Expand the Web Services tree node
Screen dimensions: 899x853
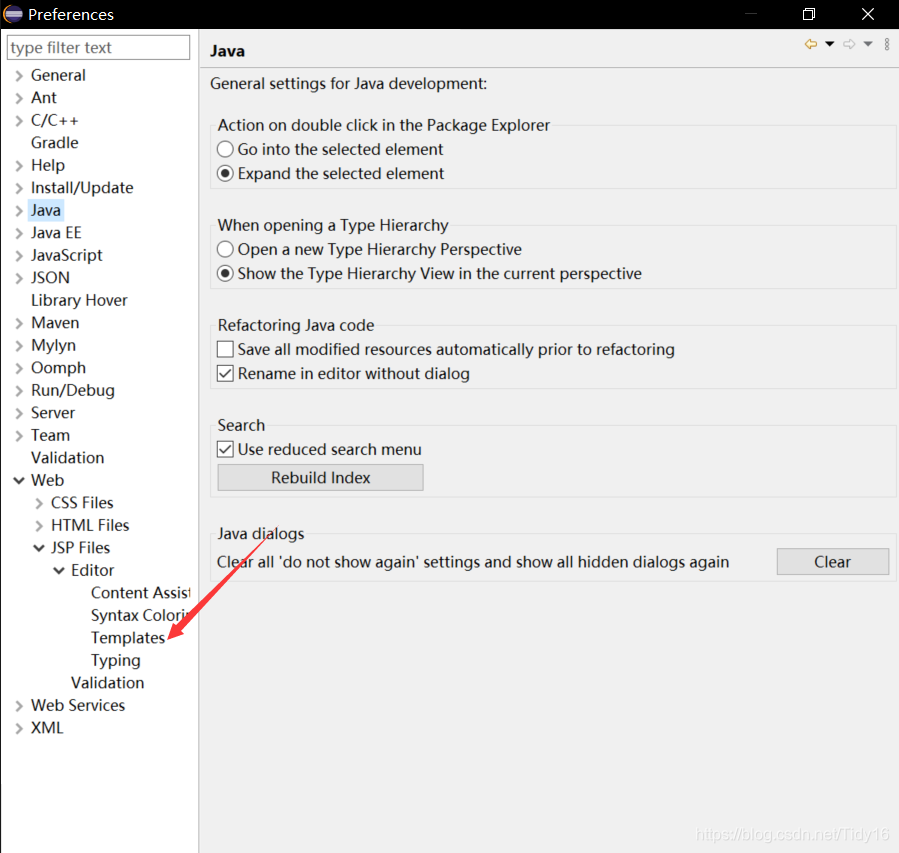pyautogui.click(x=19, y=706)
